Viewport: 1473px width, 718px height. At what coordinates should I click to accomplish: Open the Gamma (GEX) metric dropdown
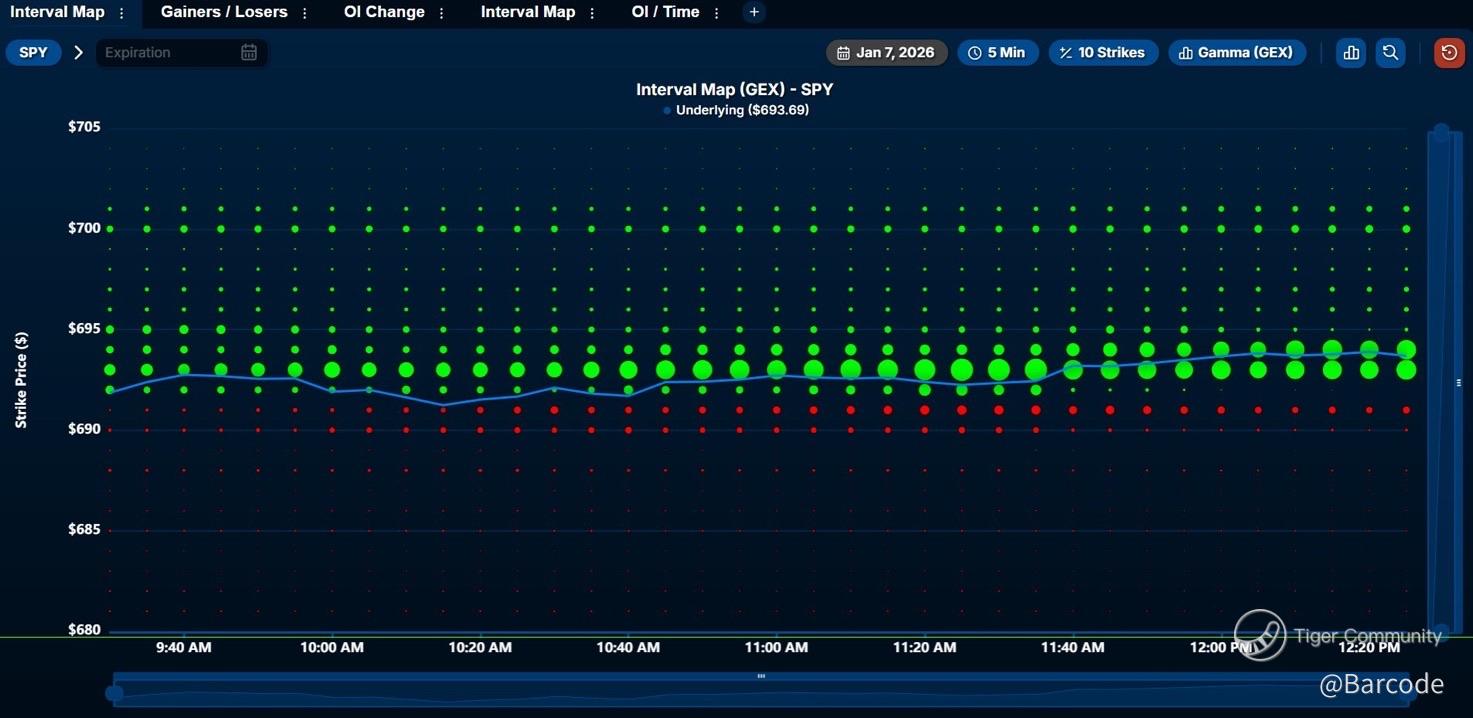(1236, 53)
